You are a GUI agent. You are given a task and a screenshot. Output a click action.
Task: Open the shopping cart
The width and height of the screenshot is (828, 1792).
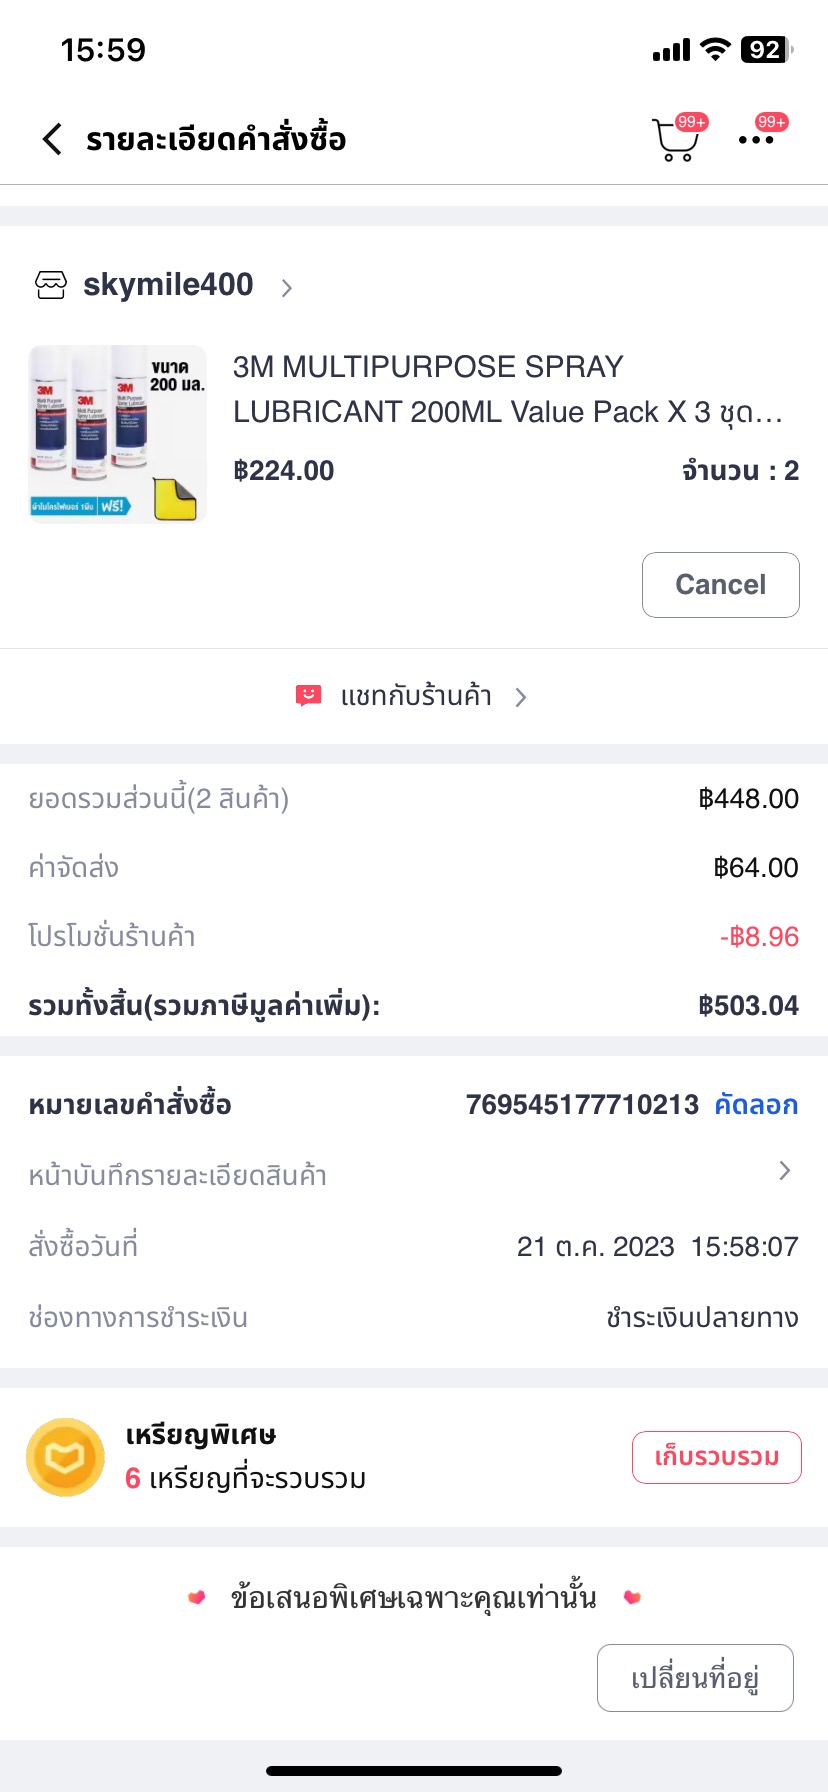click(x=675, y=141)
